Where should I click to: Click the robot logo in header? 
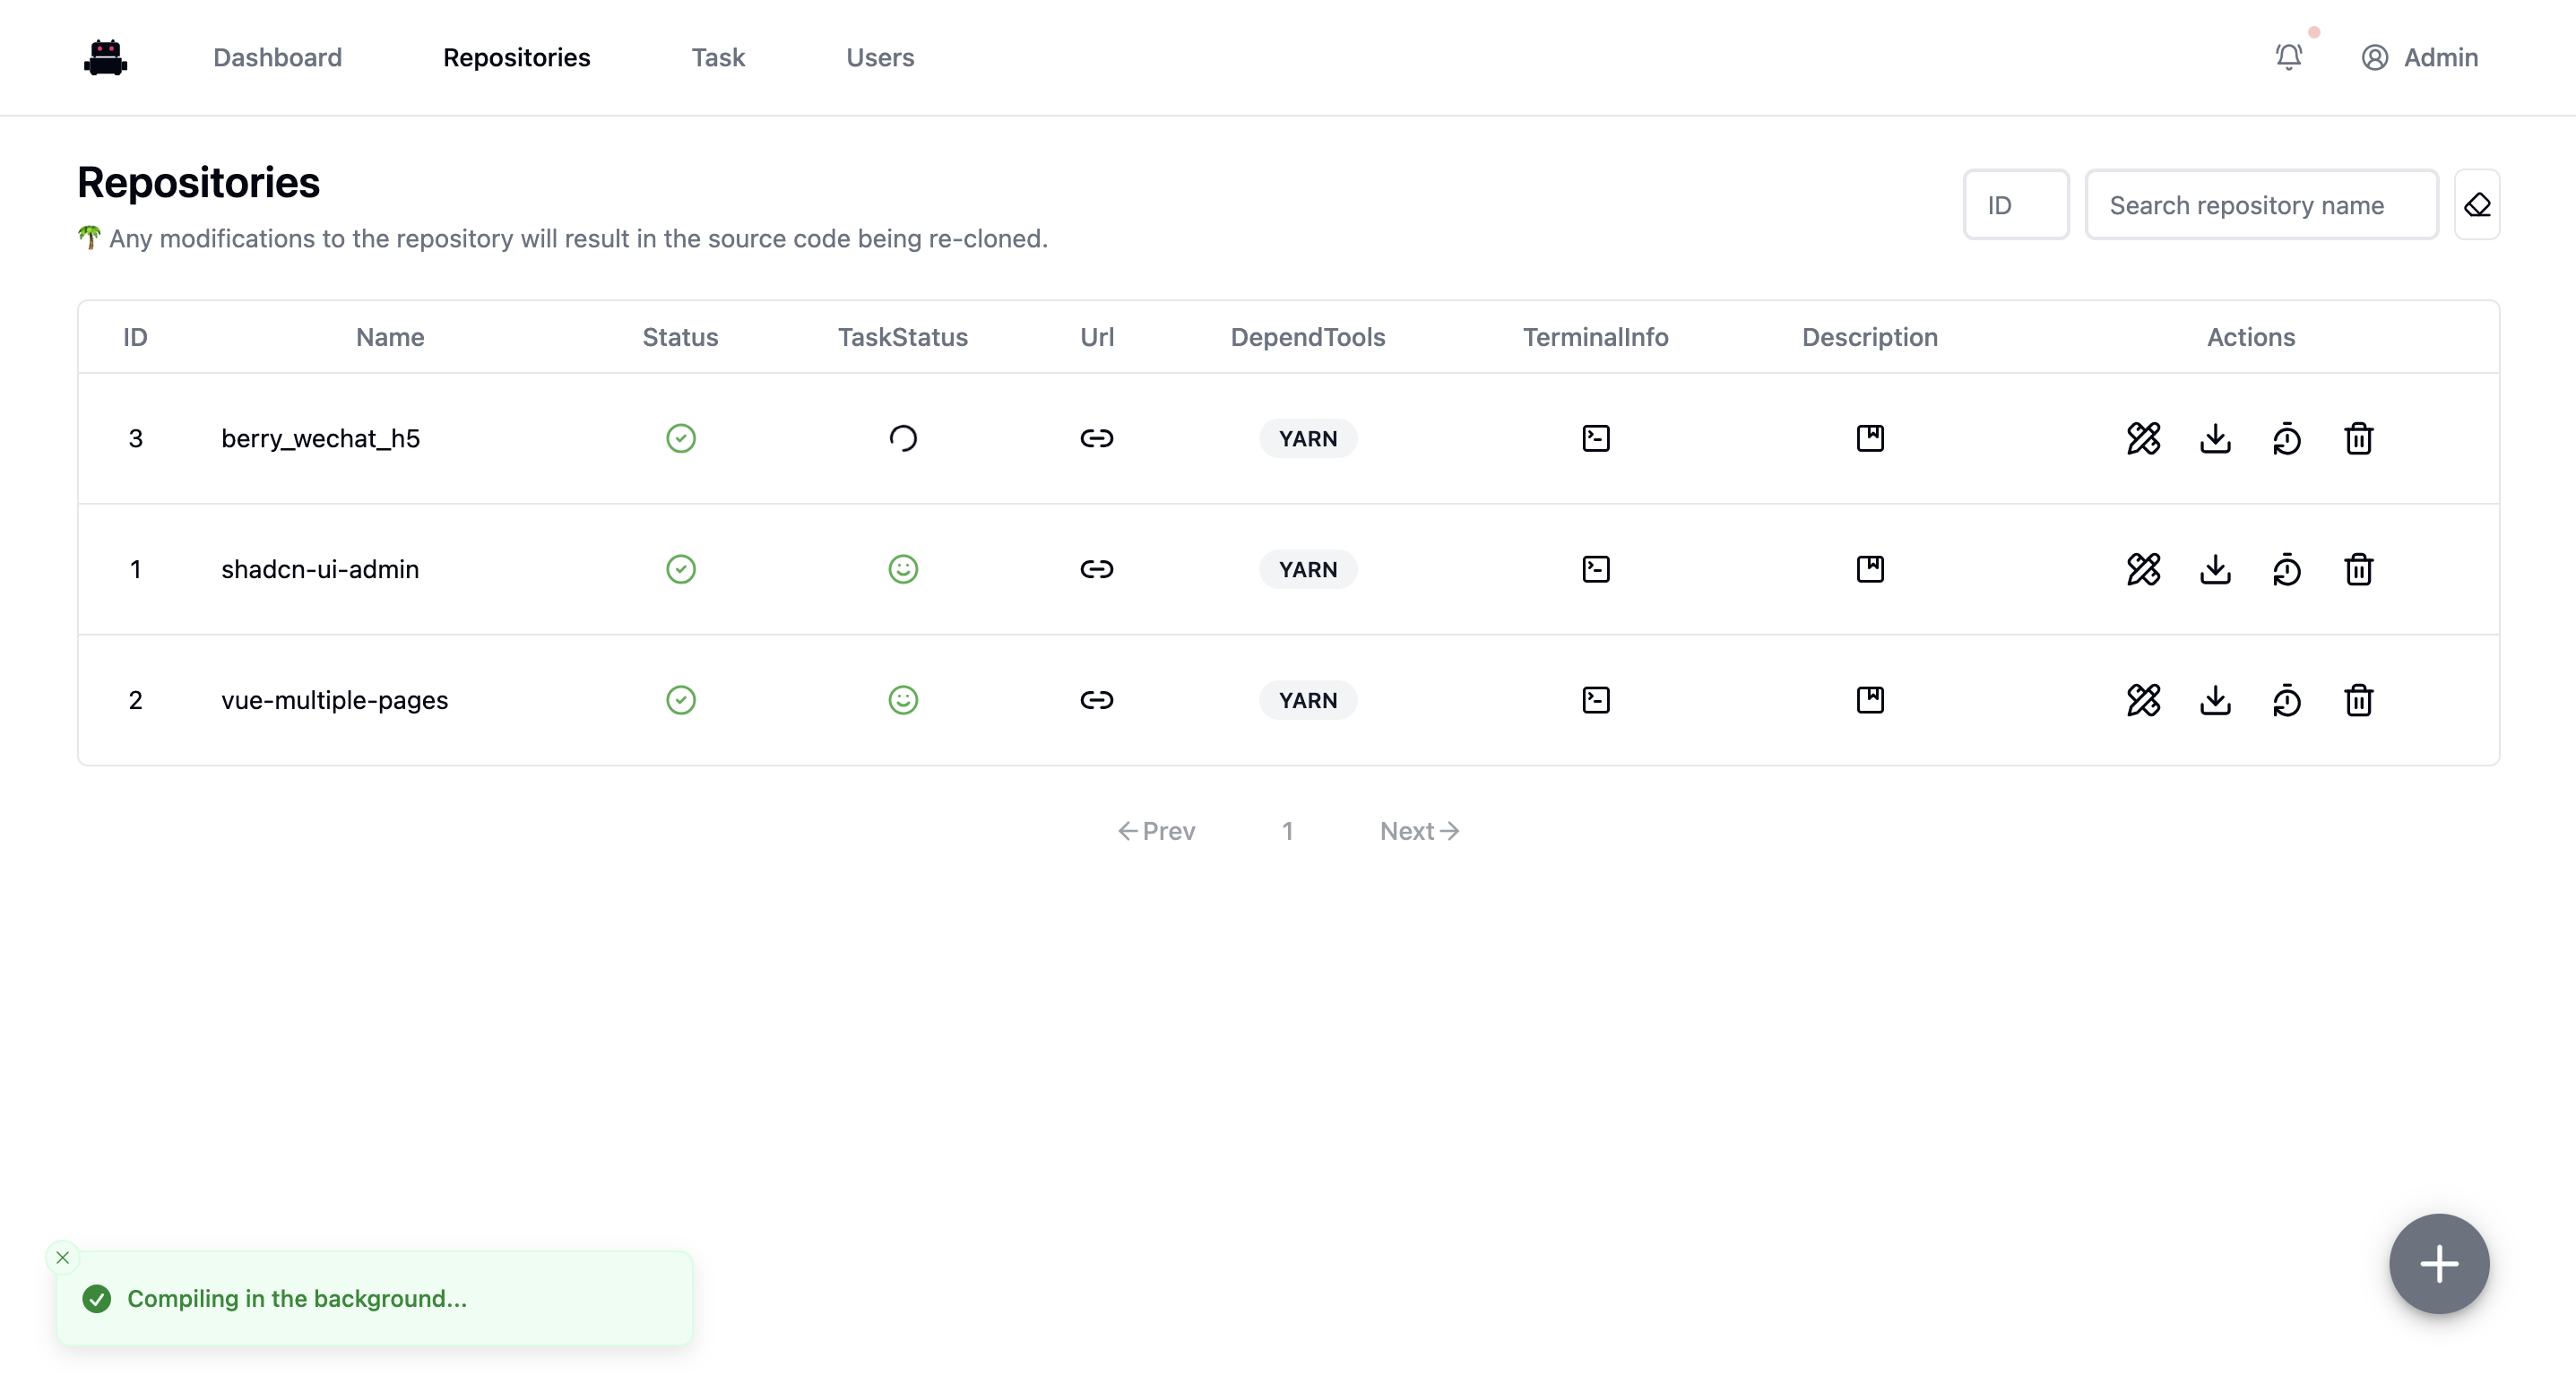(105, 57)
